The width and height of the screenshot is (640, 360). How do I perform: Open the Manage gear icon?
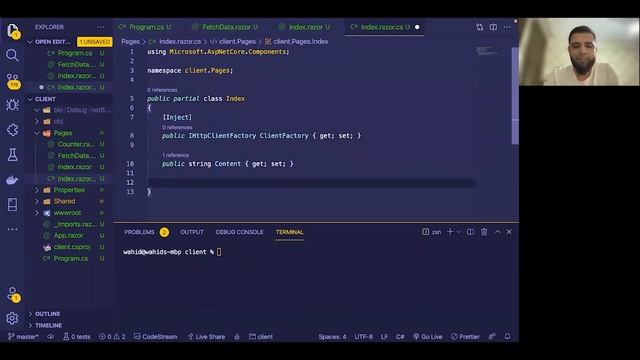(12, 318)
